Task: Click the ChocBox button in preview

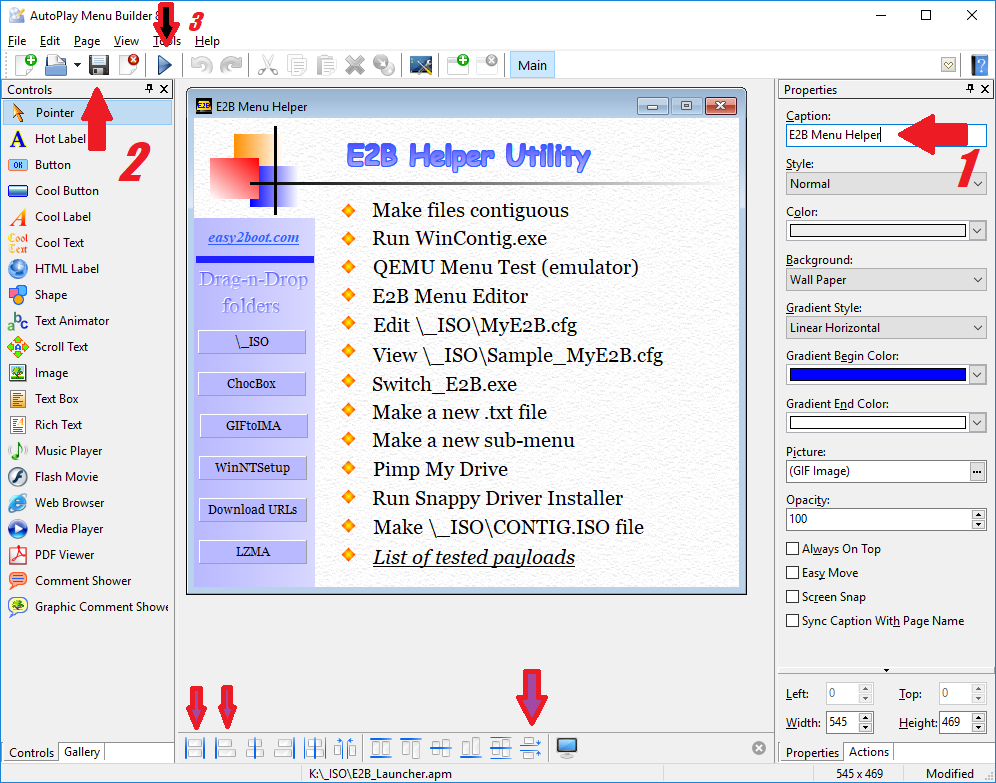Action: [252, 384]
